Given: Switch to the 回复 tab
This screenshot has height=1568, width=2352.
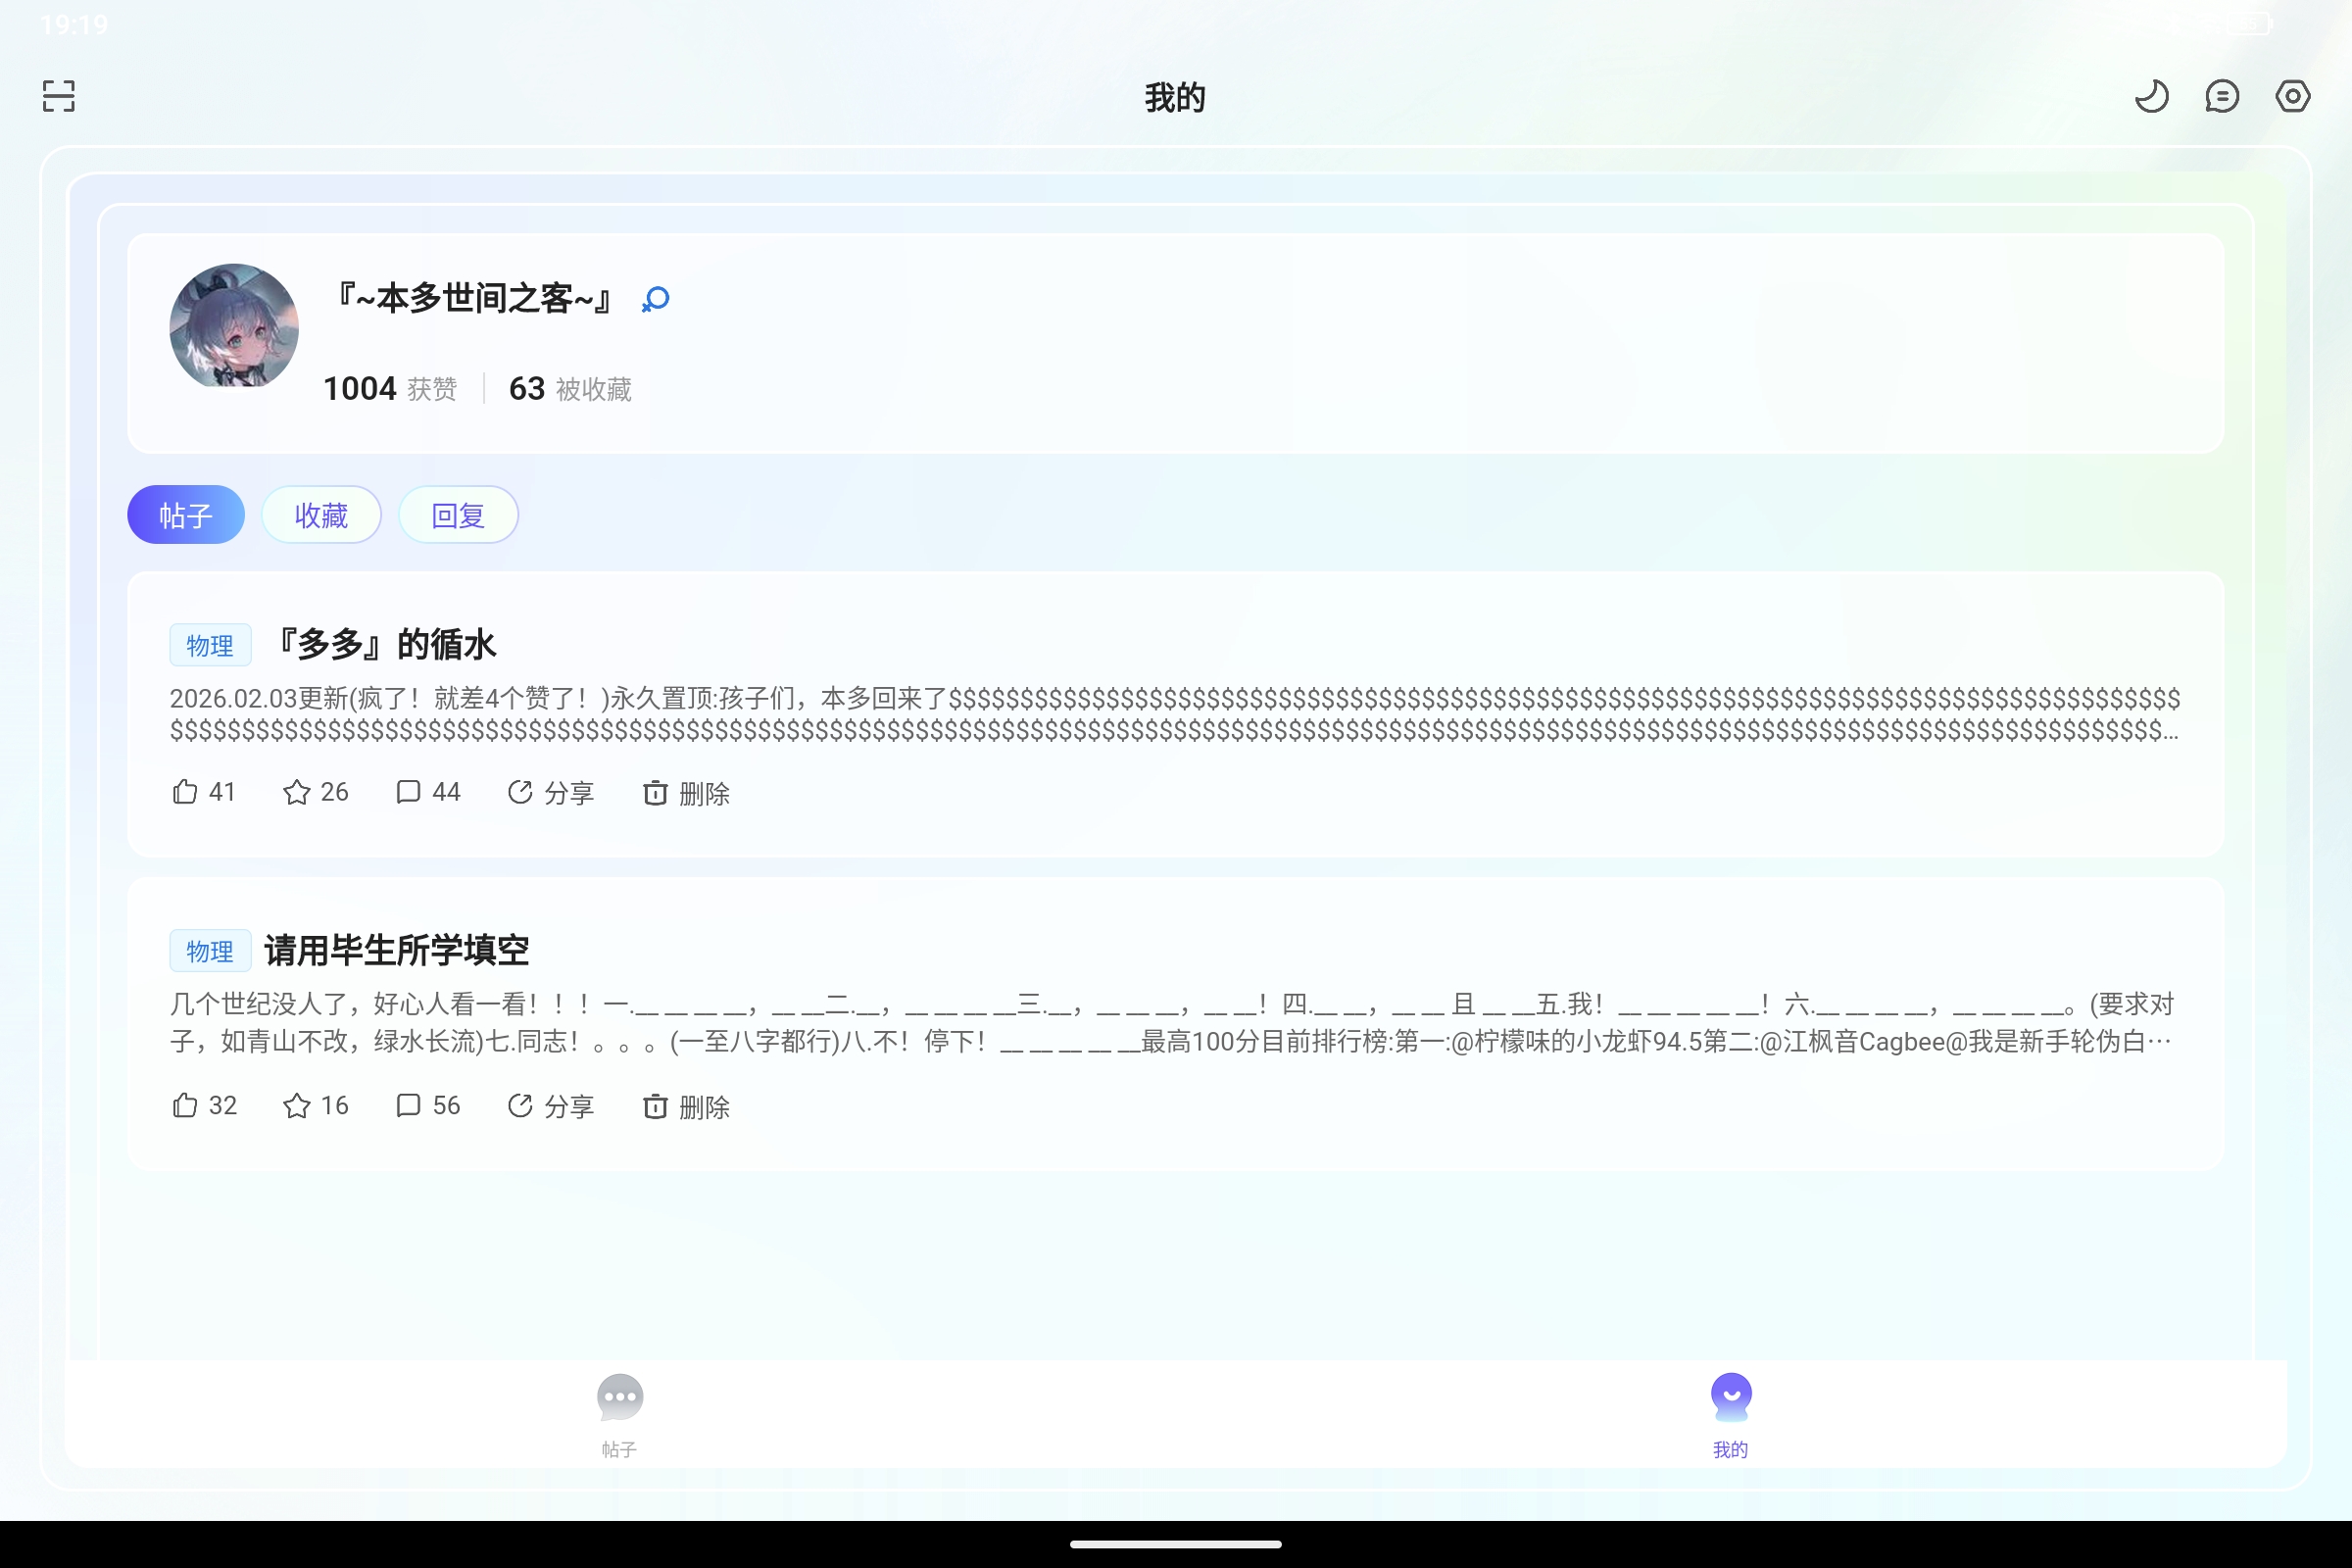Looking at the screenshot, I should pyautogui.click(x=457, y=514).
